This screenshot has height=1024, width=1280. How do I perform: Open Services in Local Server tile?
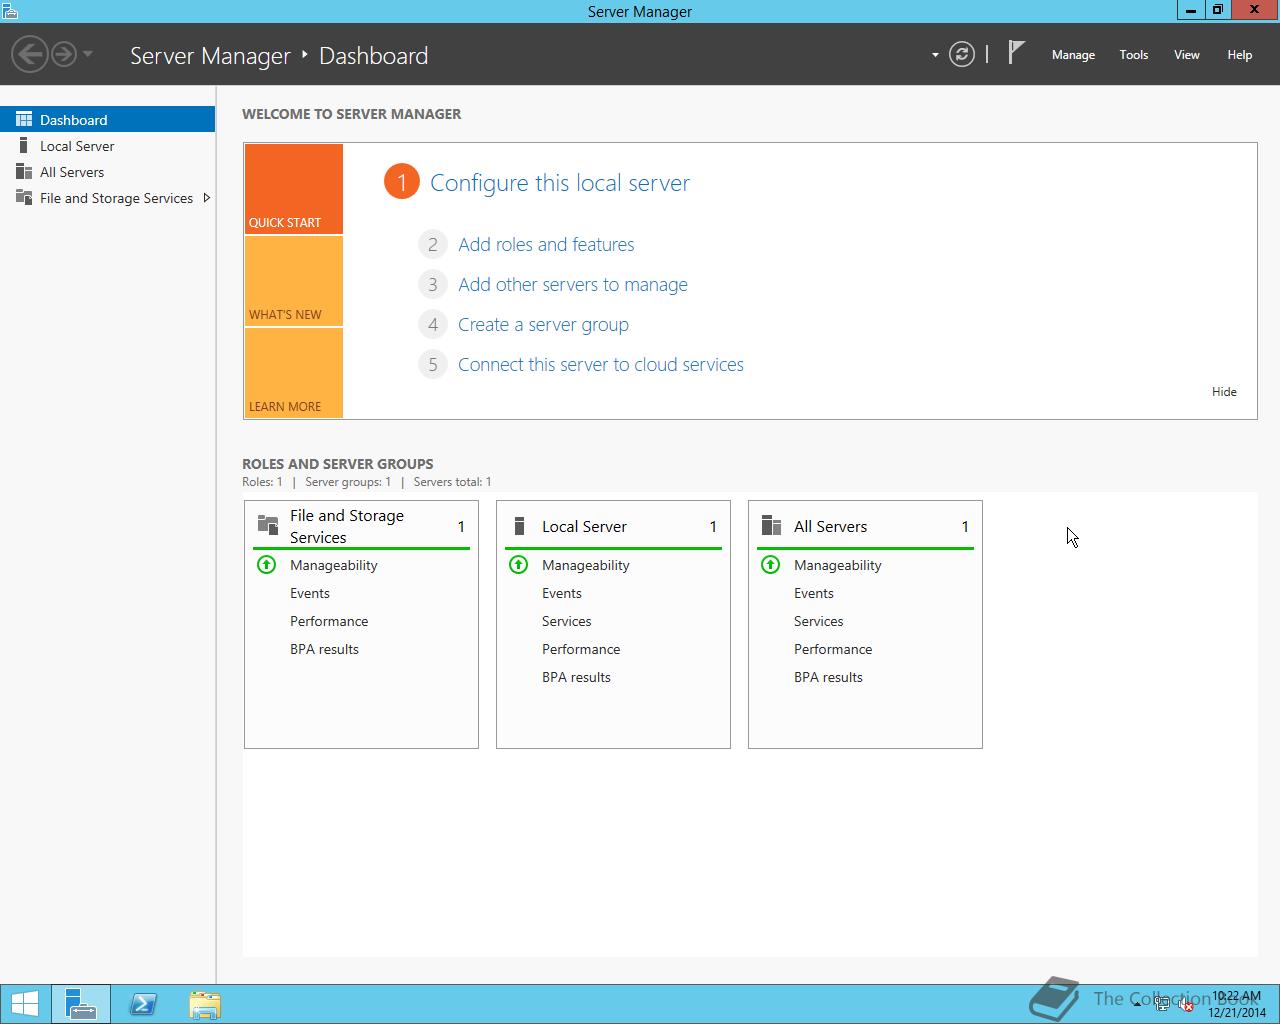[x=567, y=621]
